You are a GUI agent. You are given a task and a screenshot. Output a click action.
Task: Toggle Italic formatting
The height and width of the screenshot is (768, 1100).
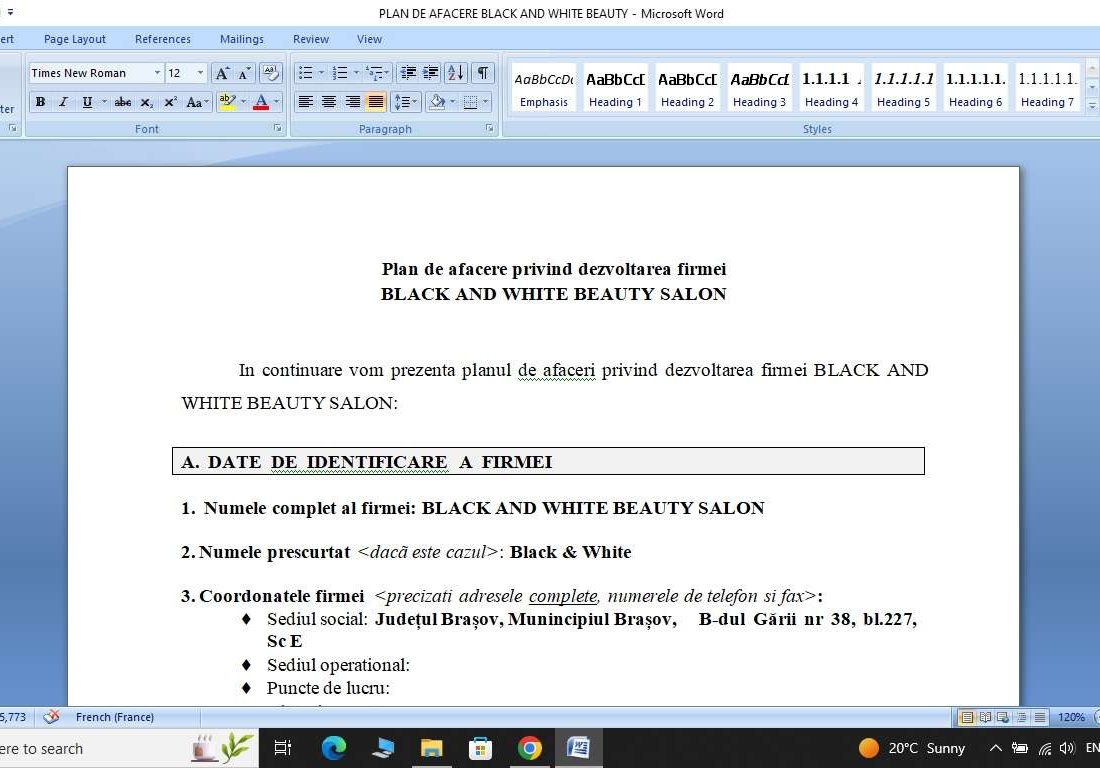coord(63,101)
